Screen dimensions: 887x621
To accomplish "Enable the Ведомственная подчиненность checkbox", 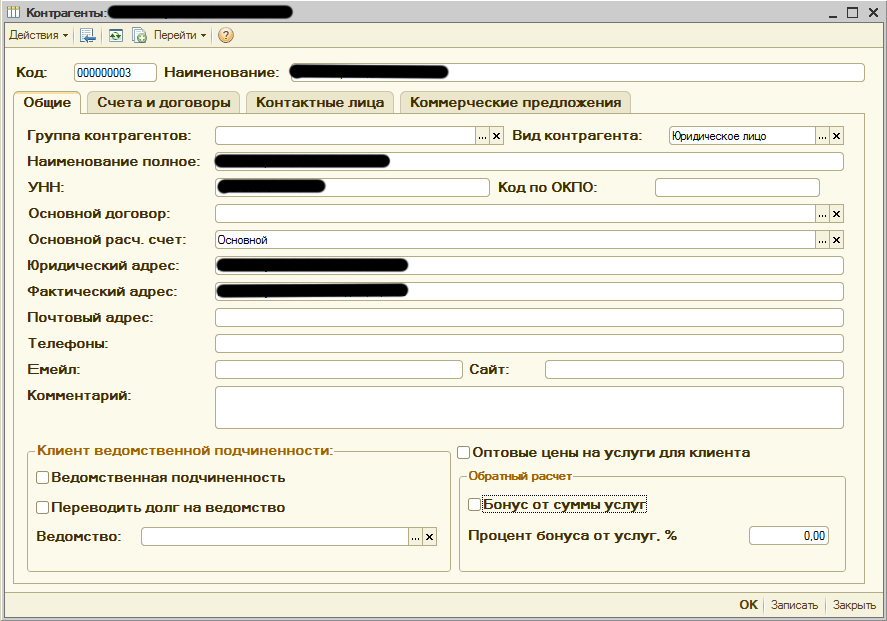I will tap(42, 478).
